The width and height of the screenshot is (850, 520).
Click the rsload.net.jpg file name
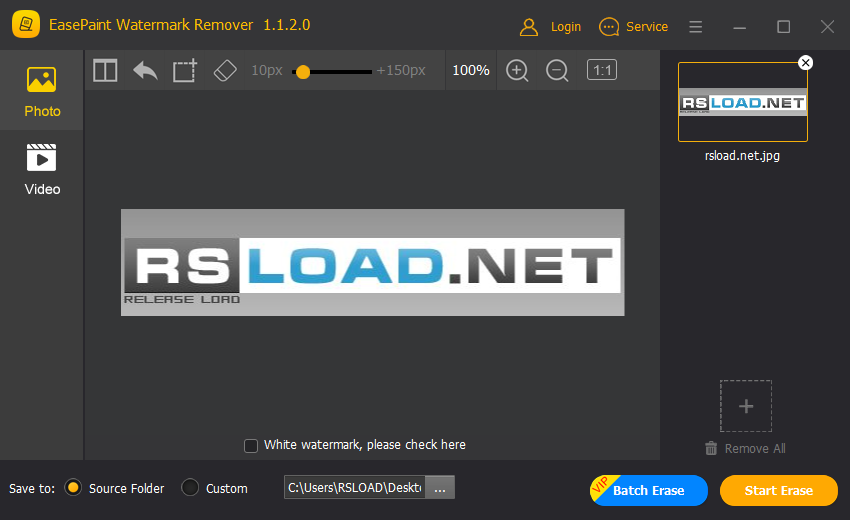point(742,156)
